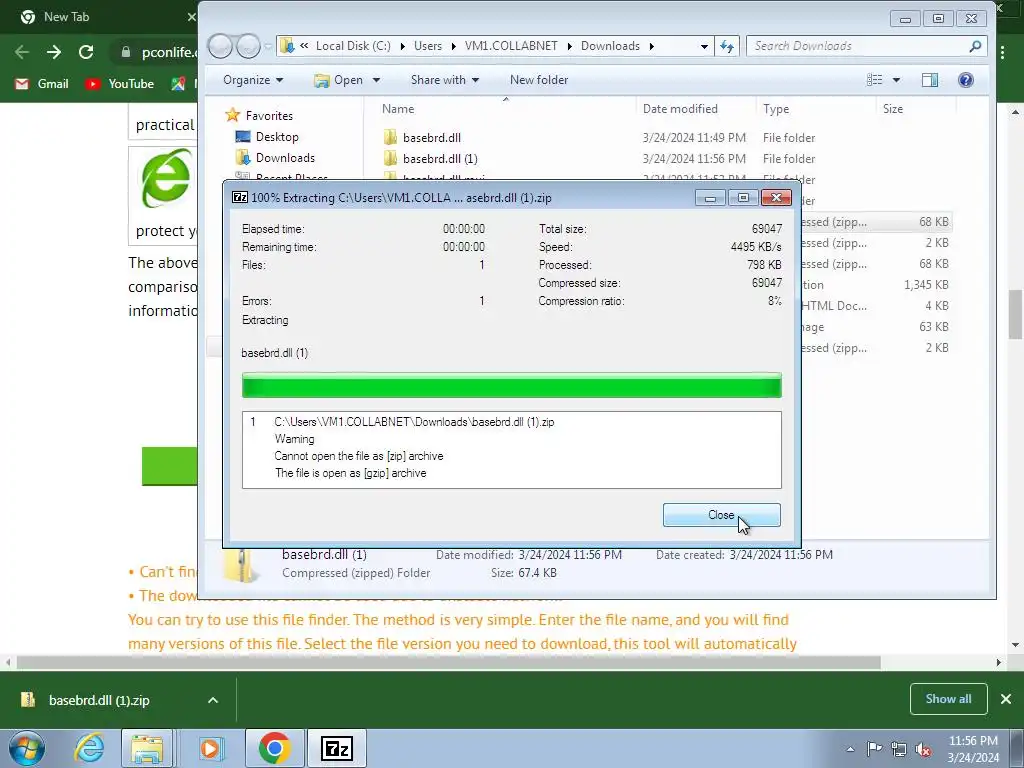The image size is (1024, 768).
Task: Click Close in the 7-Zip extraction dialog
Action: click(721, 515)
